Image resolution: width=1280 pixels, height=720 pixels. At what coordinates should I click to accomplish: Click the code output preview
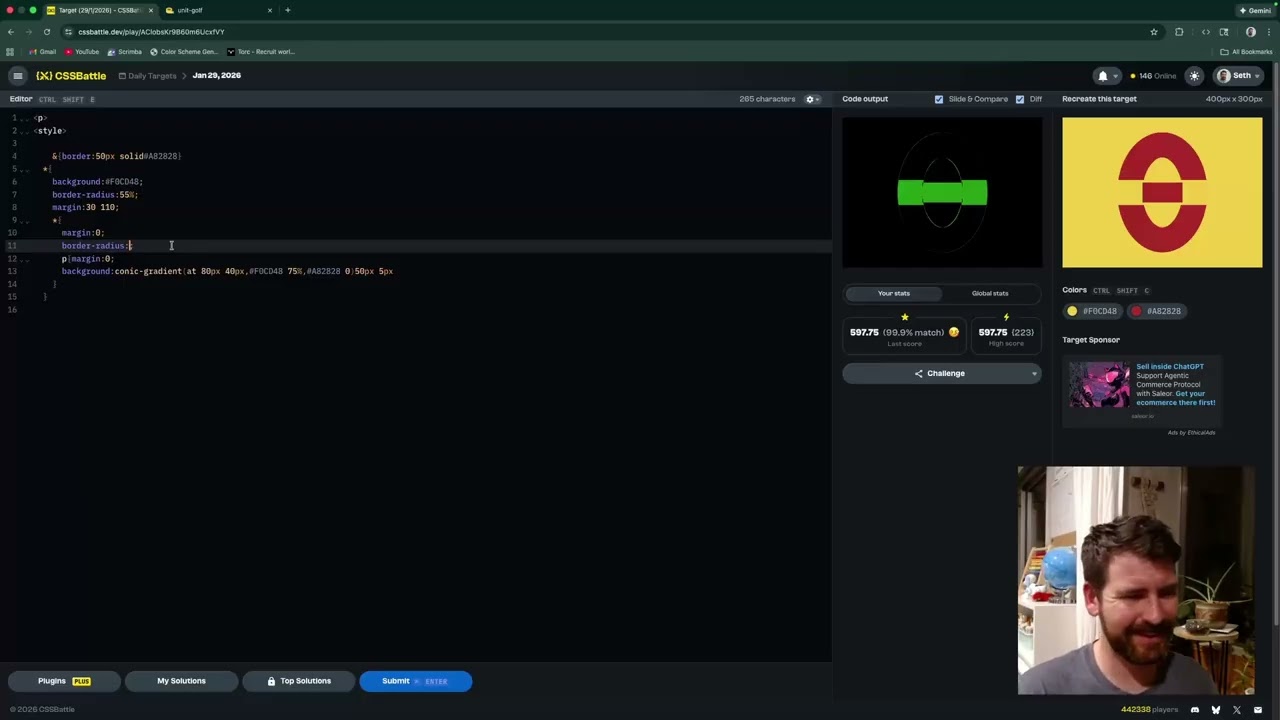point(942,193)
